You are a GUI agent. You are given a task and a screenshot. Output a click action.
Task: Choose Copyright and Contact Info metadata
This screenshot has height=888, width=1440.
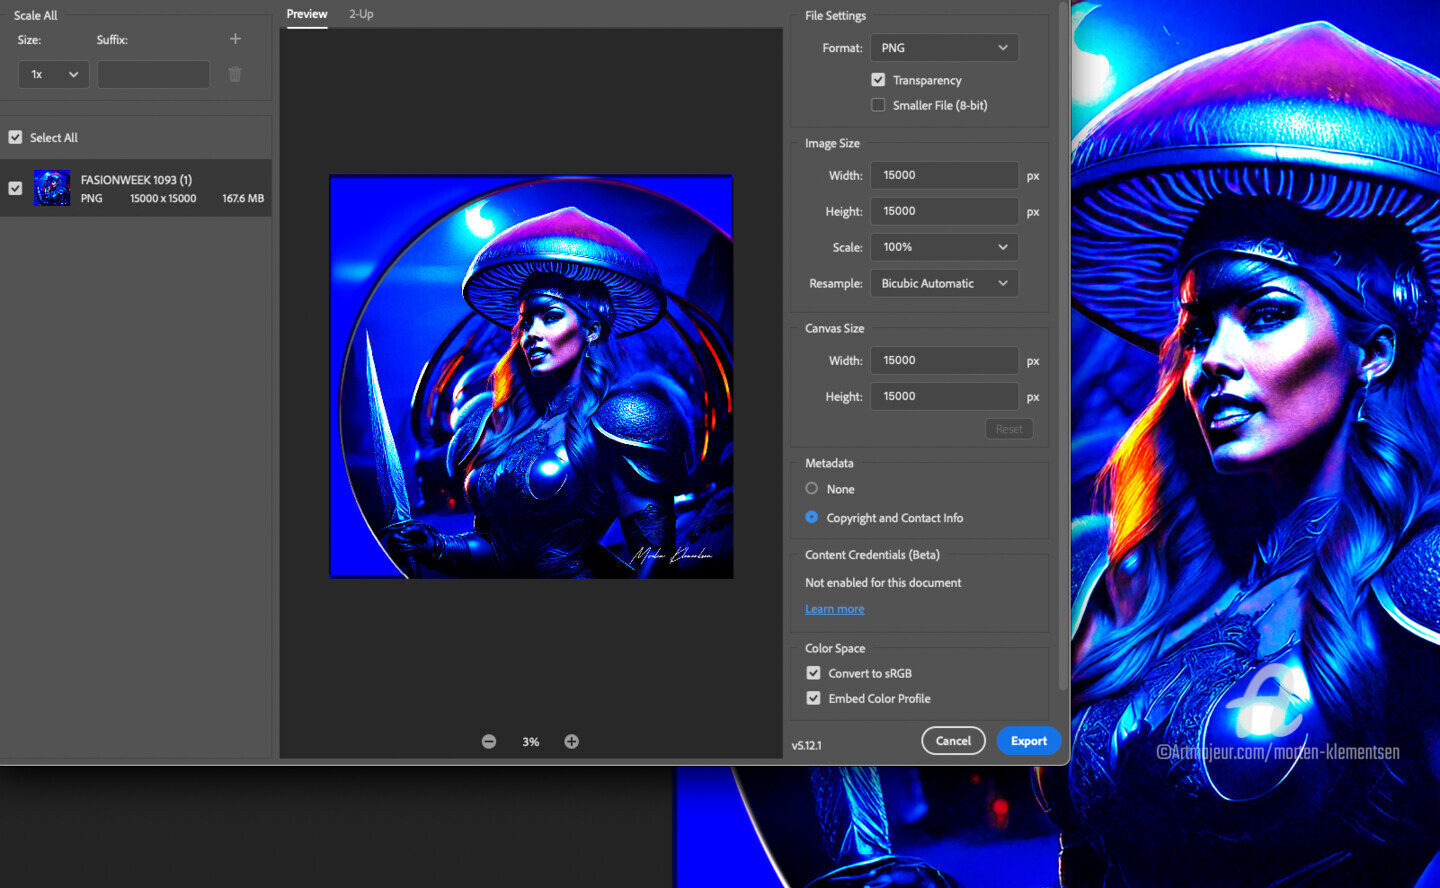[812, 517]
